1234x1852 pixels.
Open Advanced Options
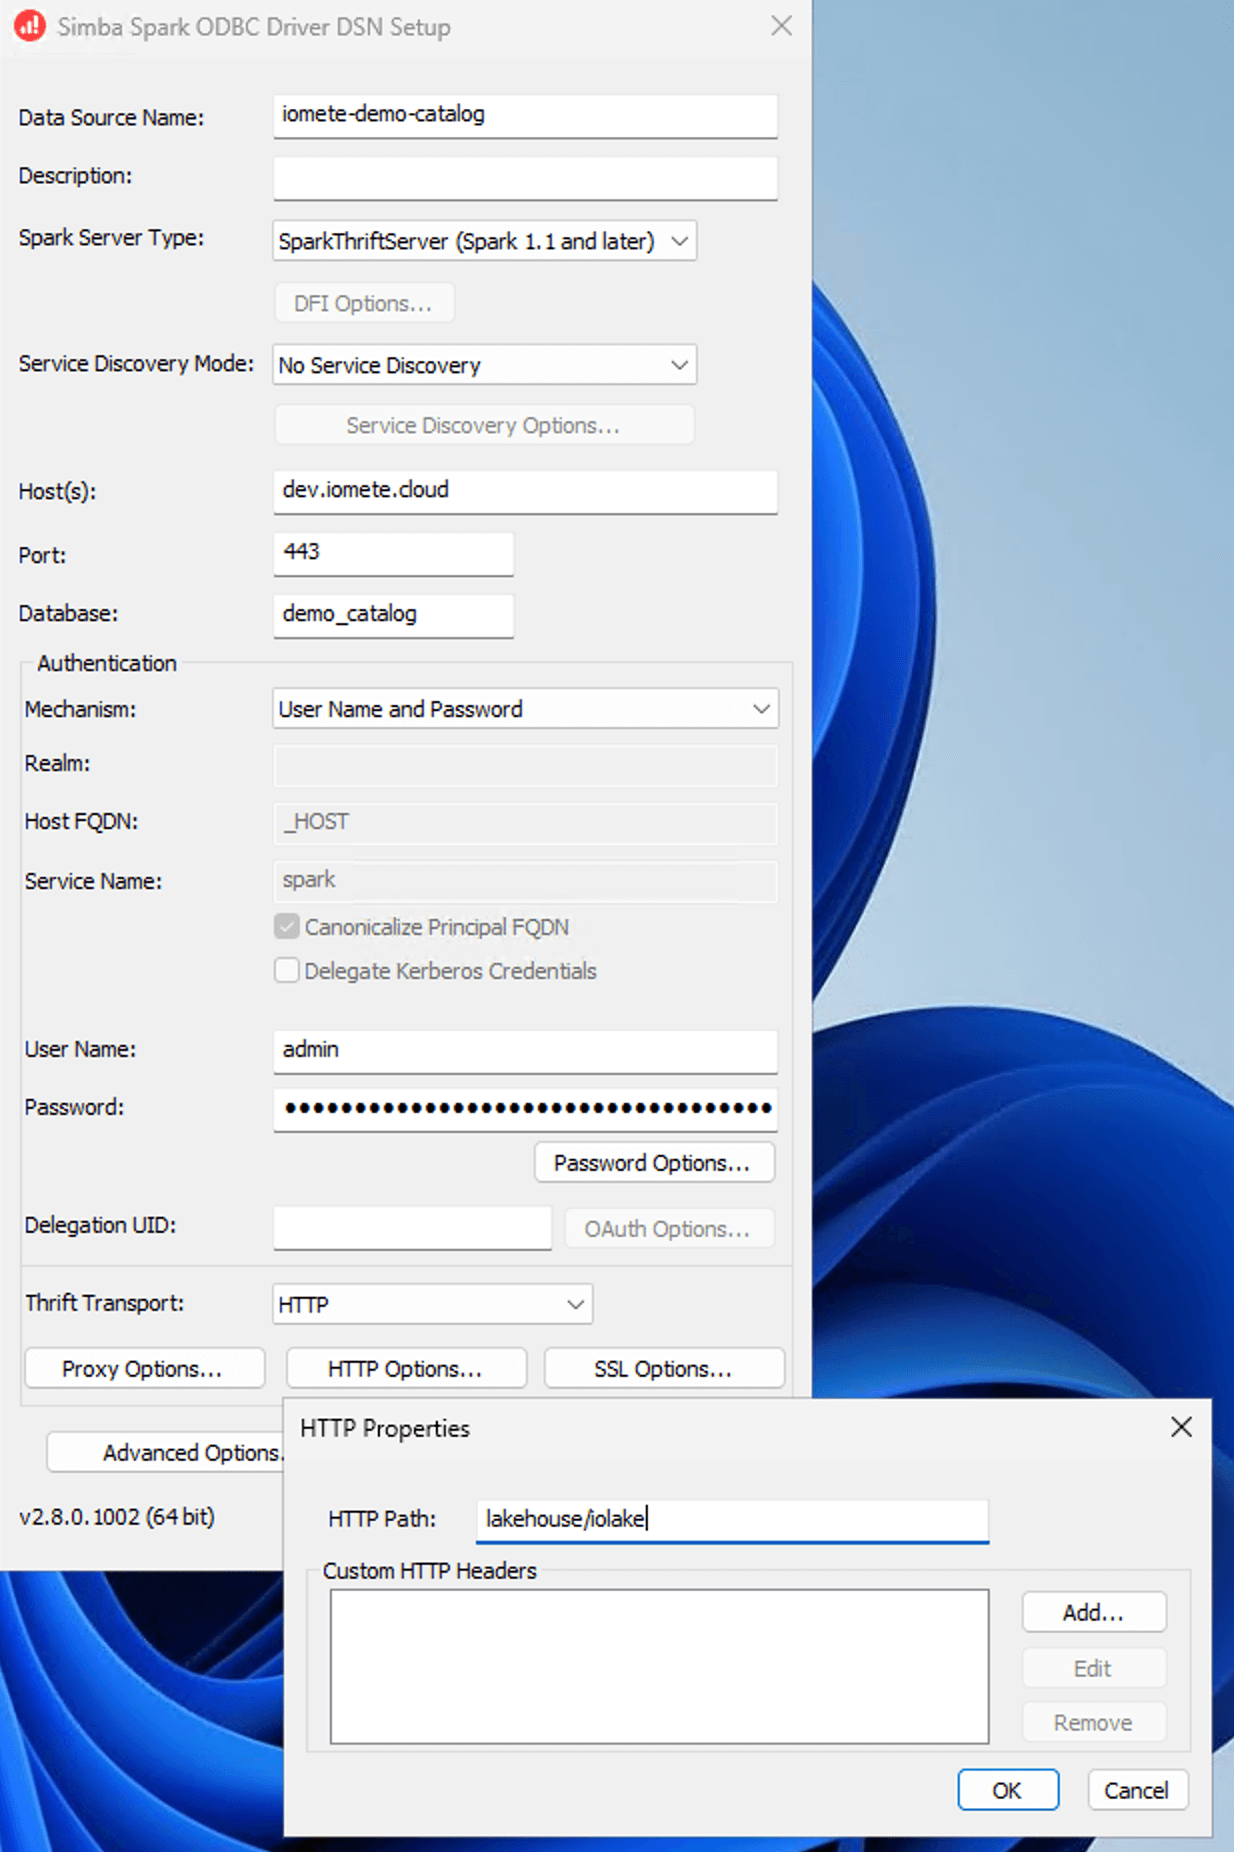(x=166, y=1452)
